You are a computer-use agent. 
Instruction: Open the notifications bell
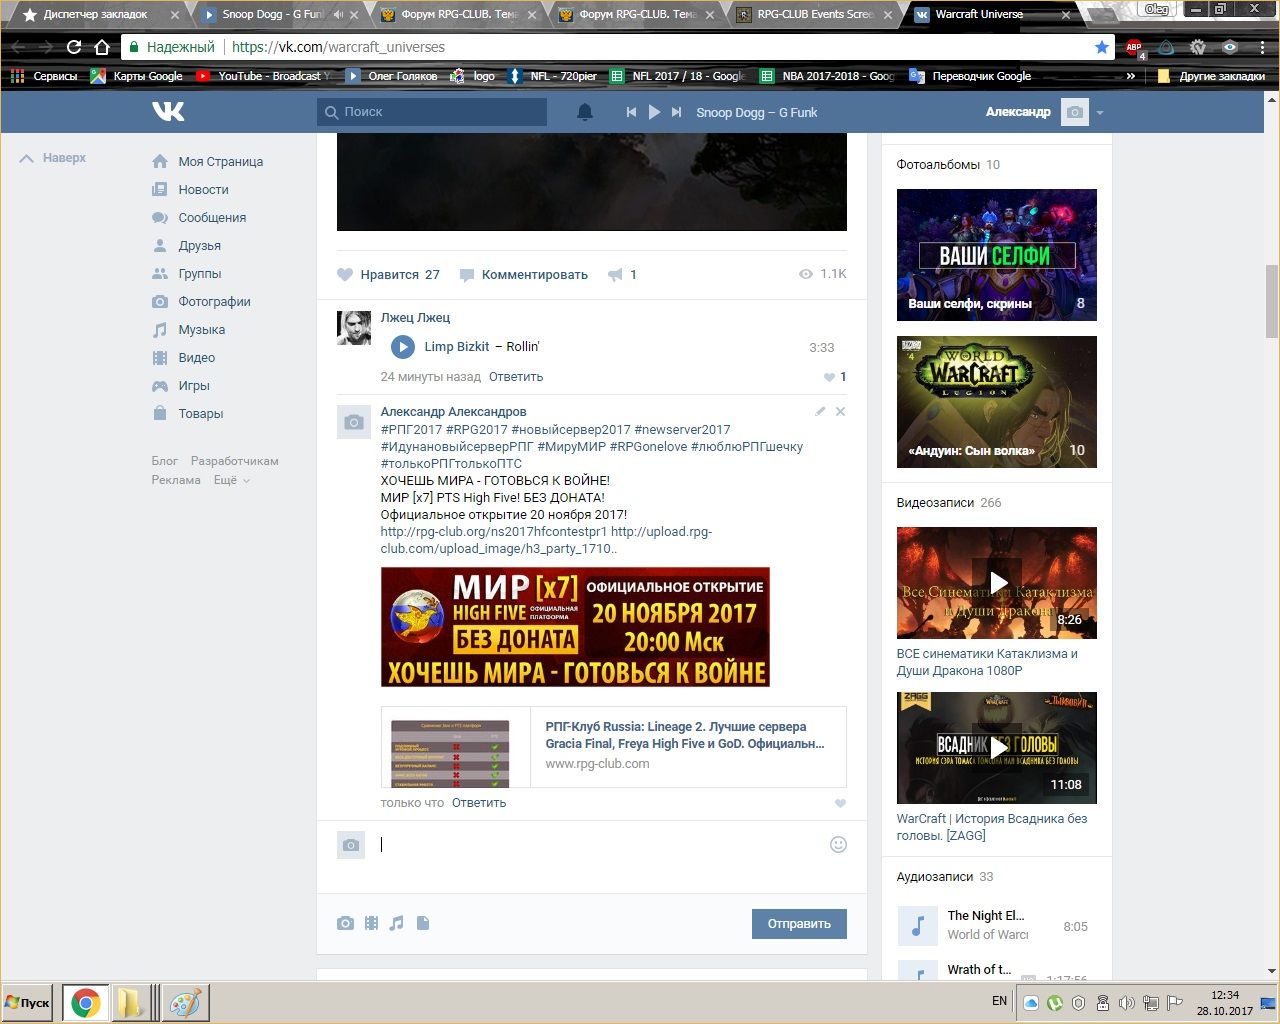(x=585, y=112)
